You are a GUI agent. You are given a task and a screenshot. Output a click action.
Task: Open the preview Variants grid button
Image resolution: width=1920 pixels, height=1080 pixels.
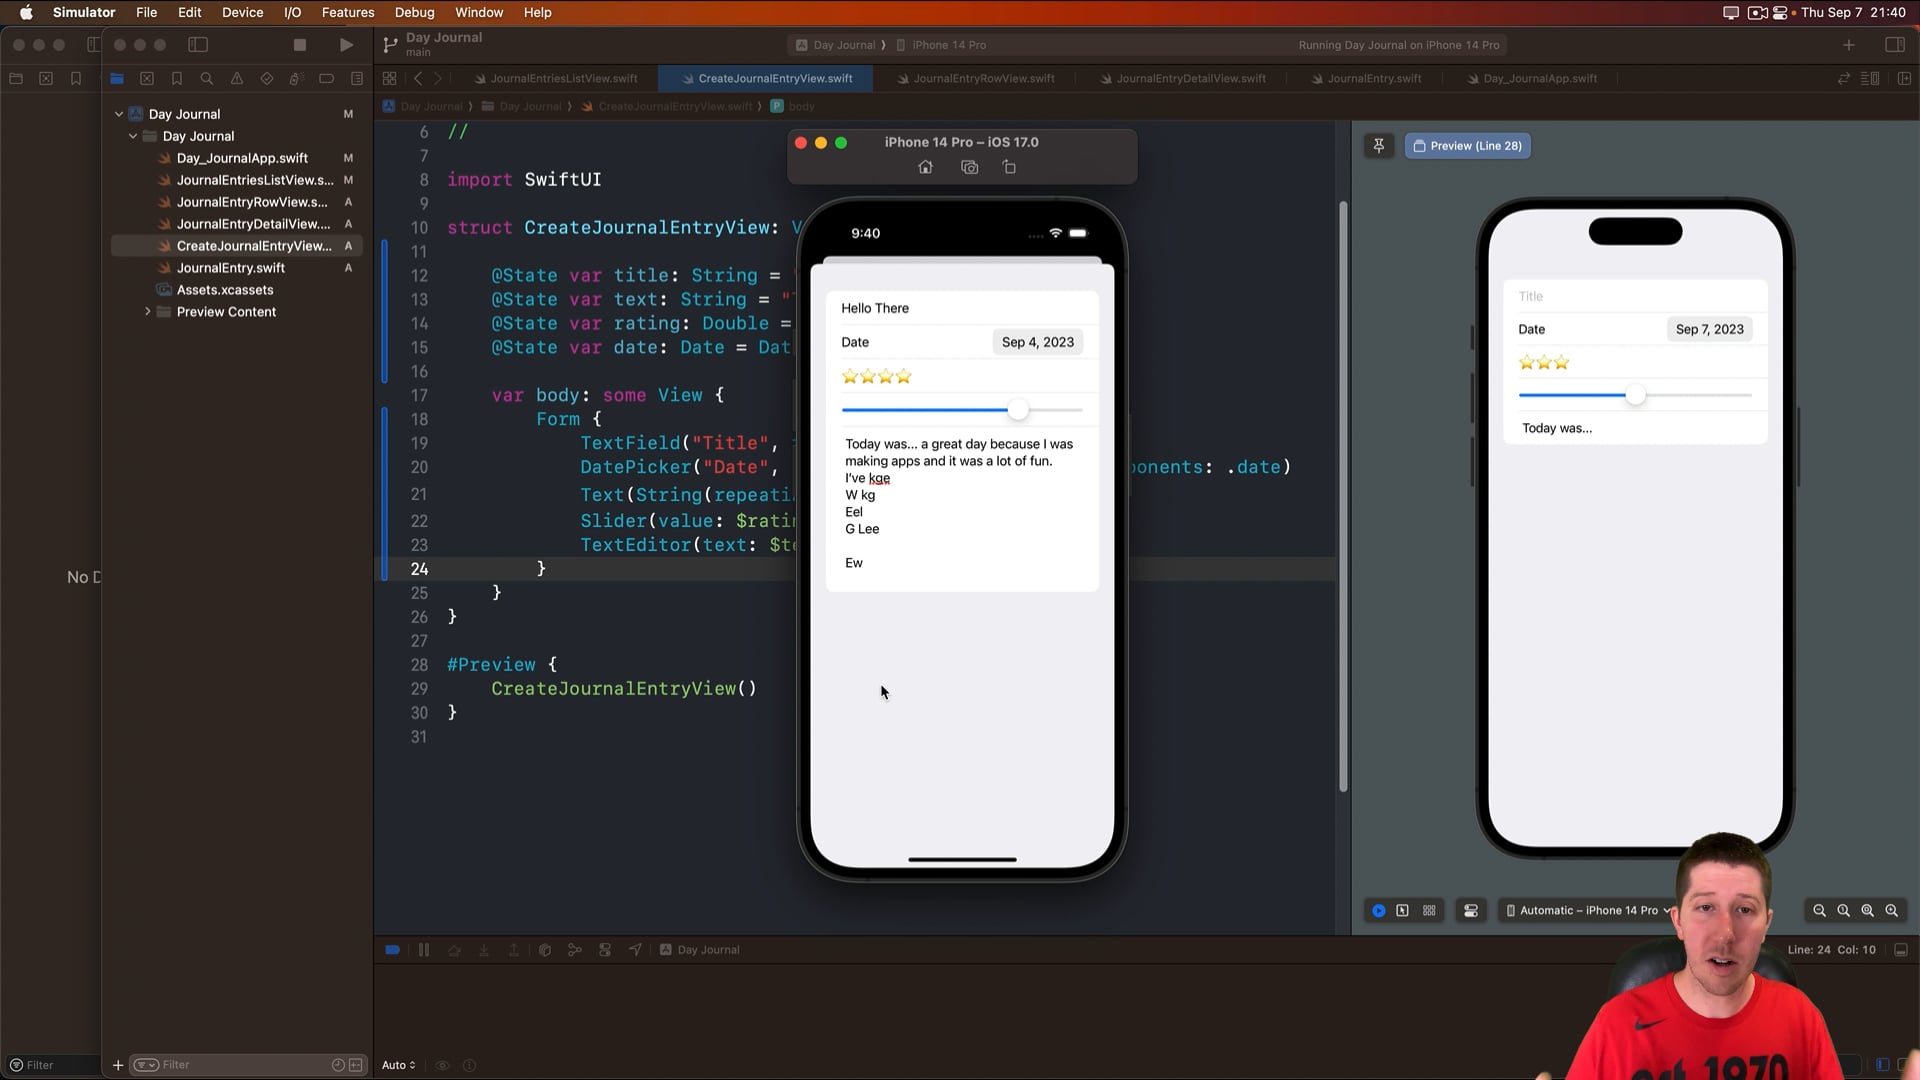pyautogui.click(x=1430, y=911)
